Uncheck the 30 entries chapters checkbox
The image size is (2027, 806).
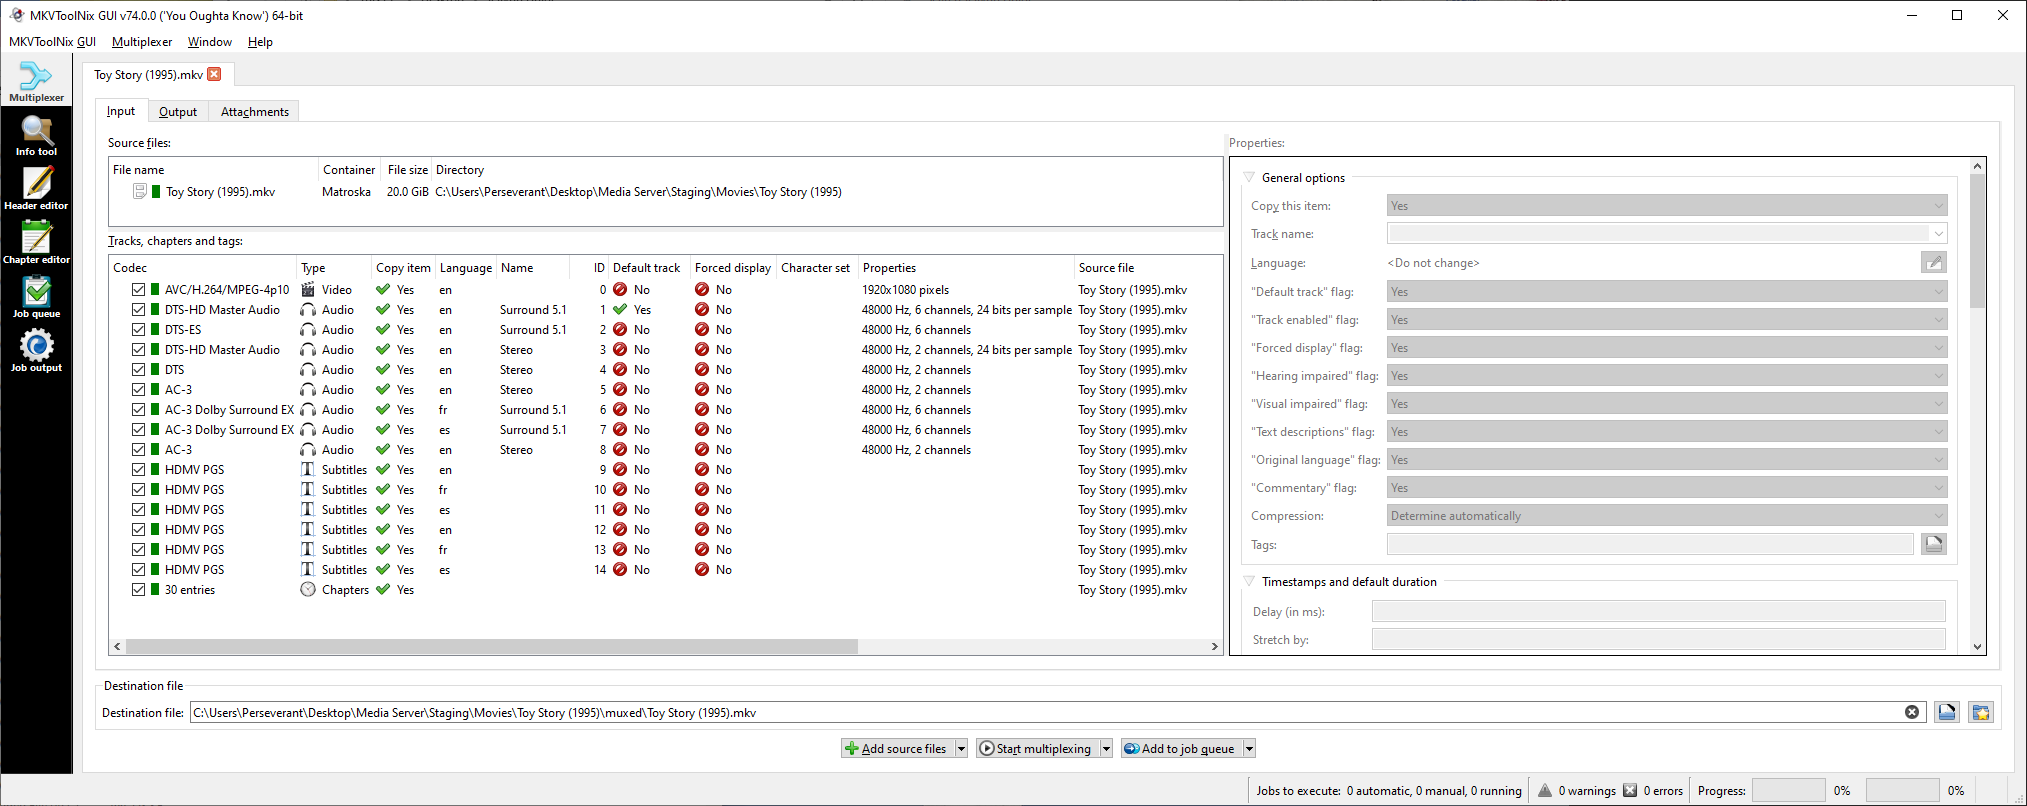tap(139, 590)
